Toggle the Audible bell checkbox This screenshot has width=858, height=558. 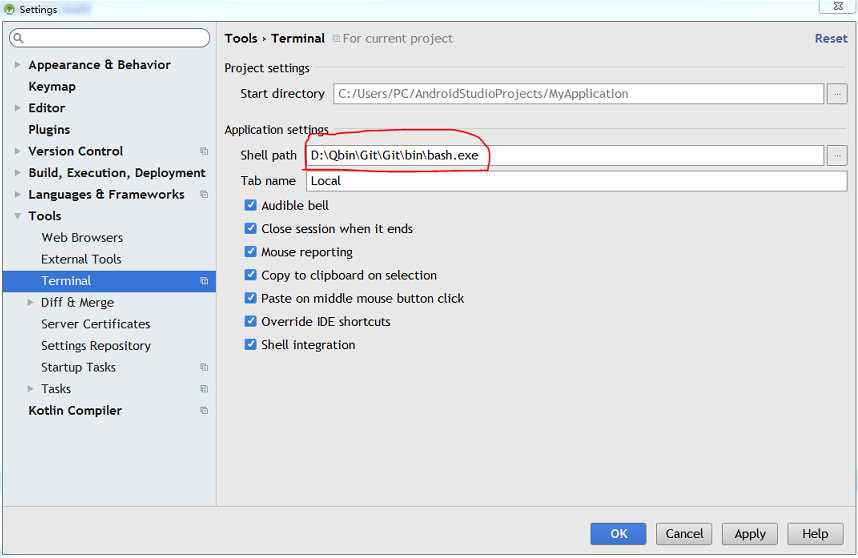click(250, 205)
